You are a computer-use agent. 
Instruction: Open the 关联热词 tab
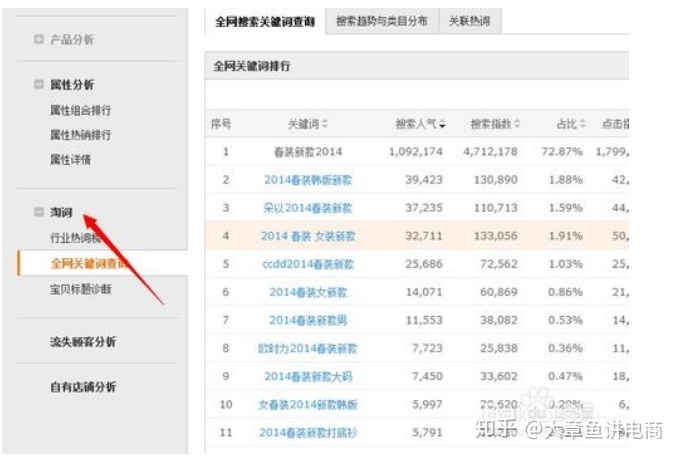coord(469,20)
